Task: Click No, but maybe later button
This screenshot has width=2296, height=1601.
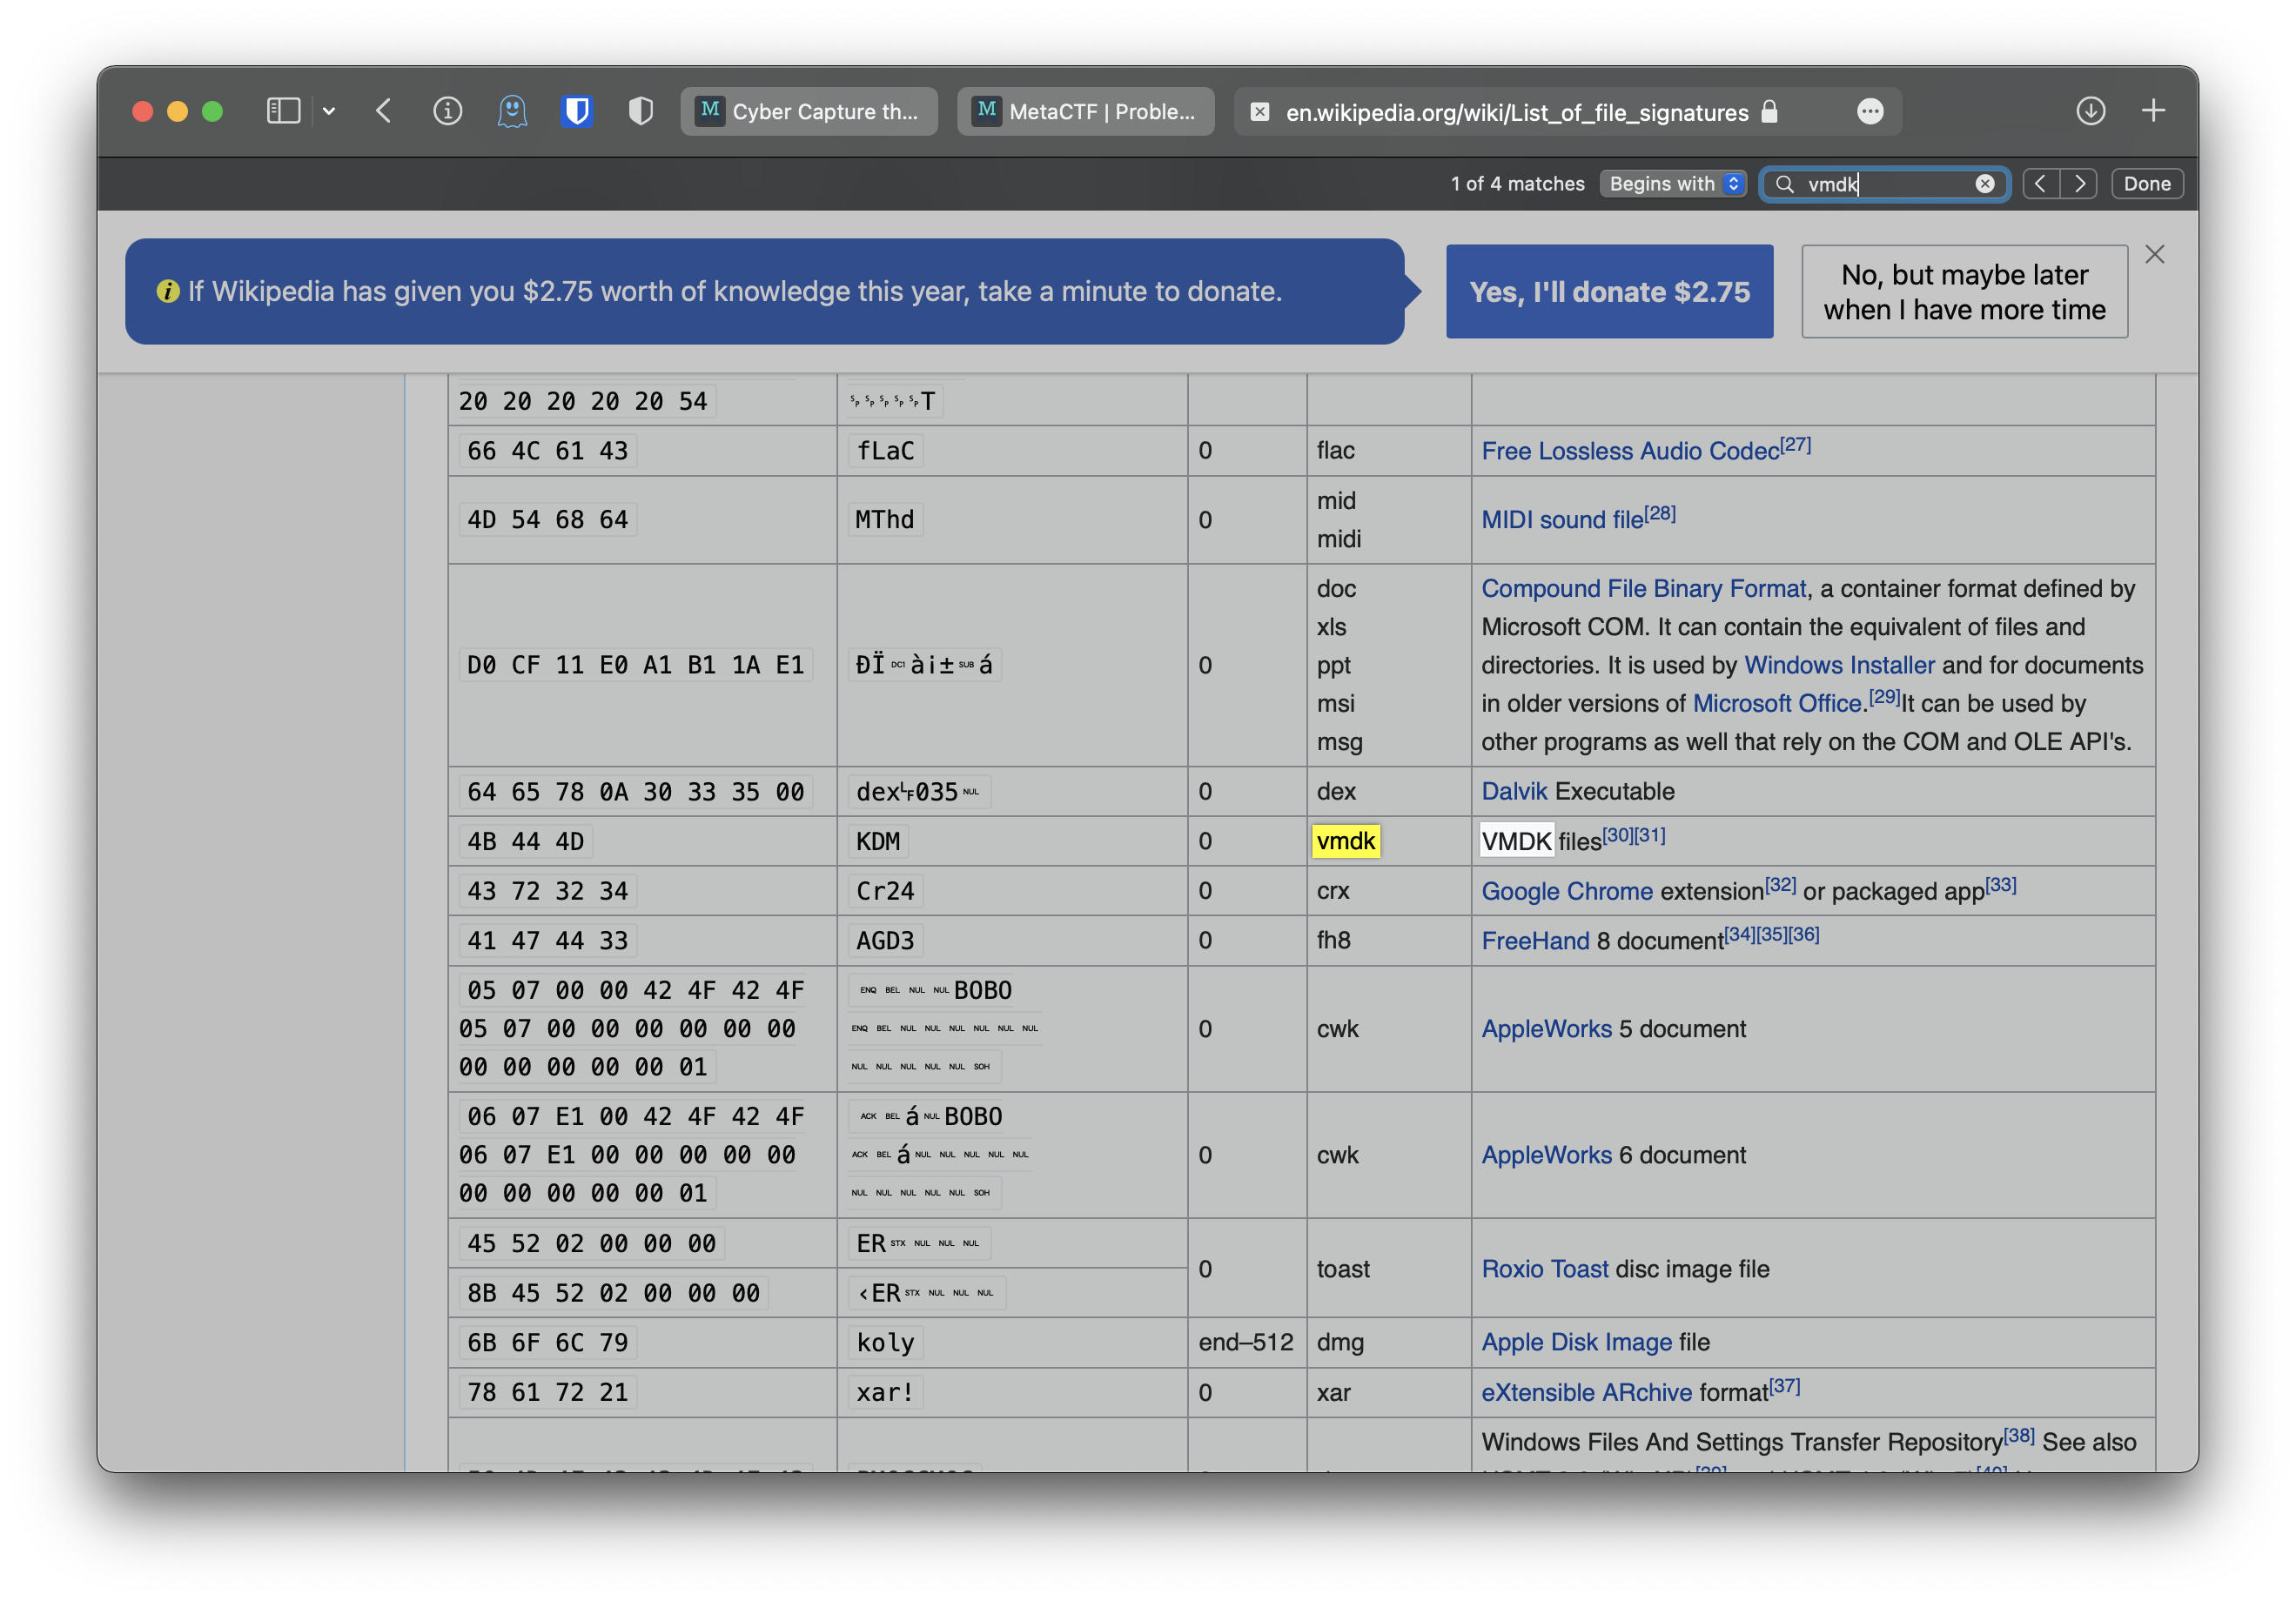Action: point(1964,292)
